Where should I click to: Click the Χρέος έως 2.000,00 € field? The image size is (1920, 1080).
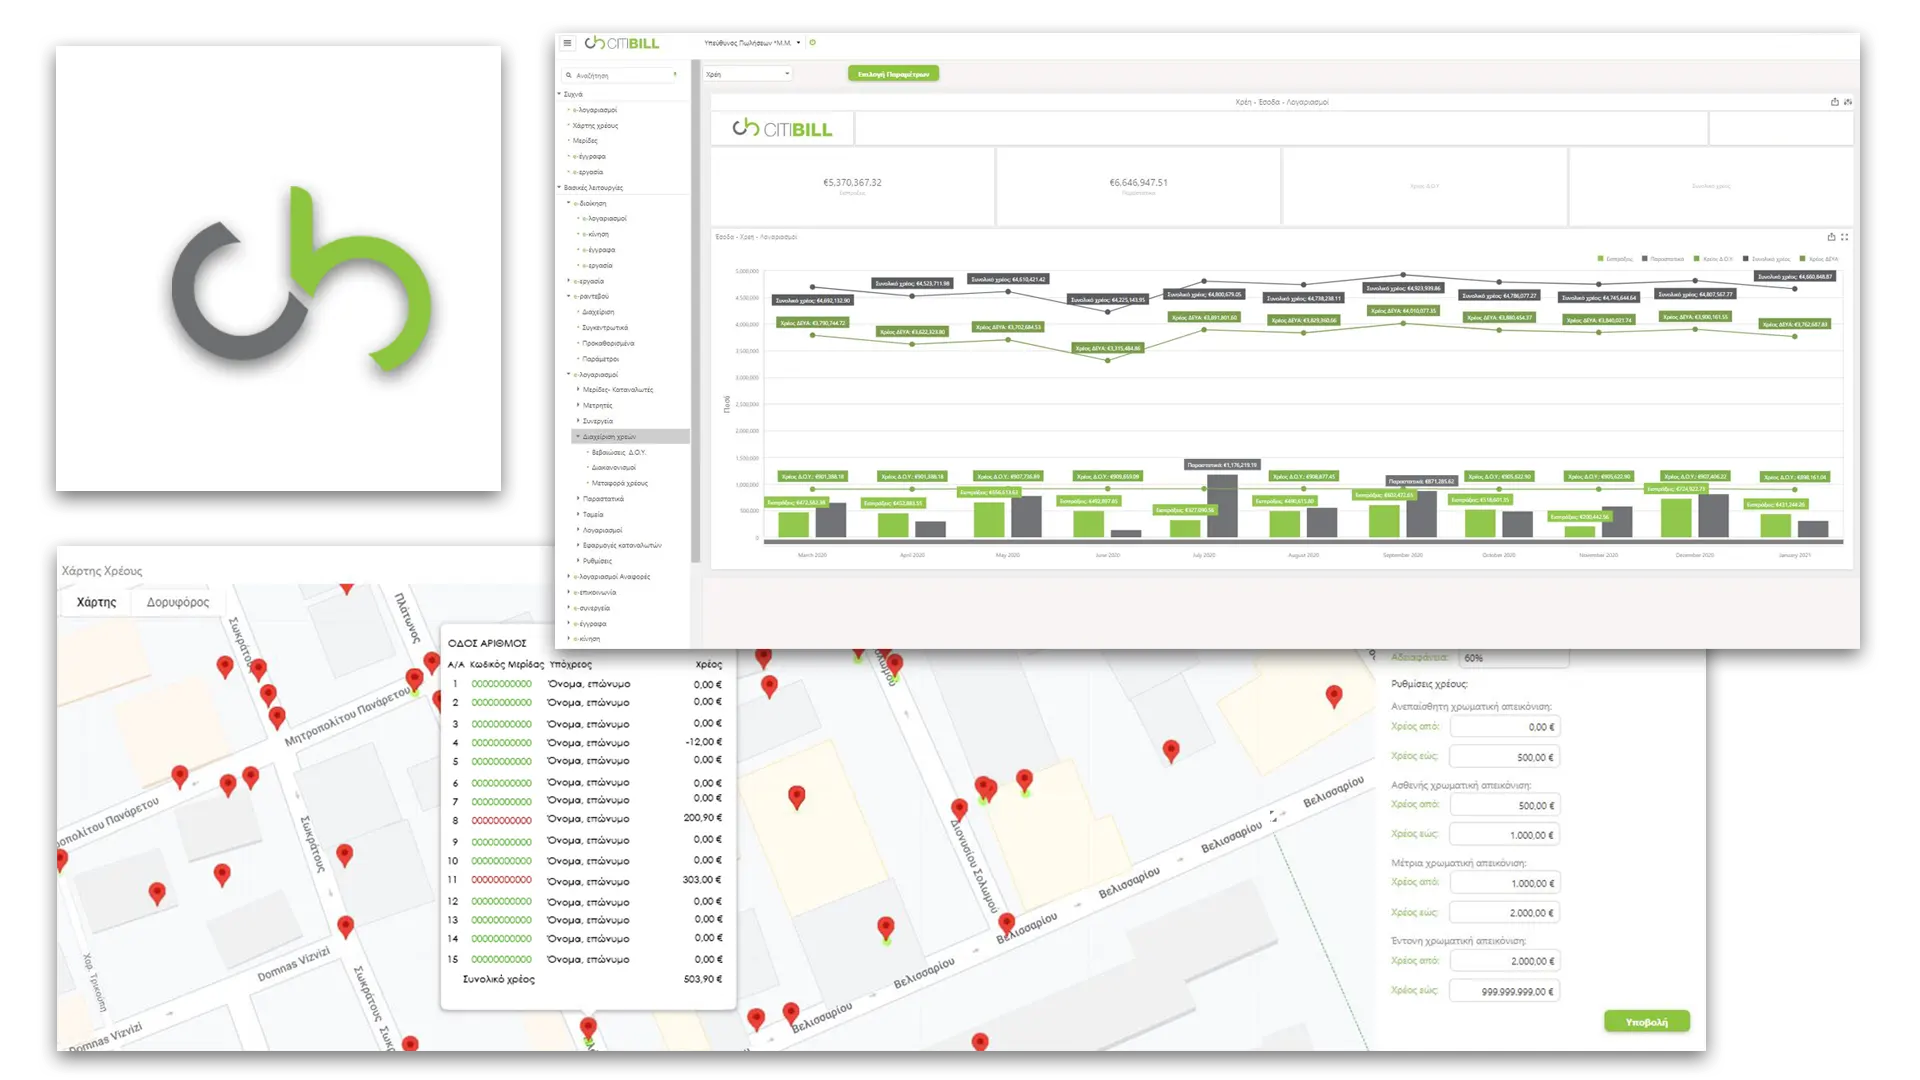click(1504, 913)
